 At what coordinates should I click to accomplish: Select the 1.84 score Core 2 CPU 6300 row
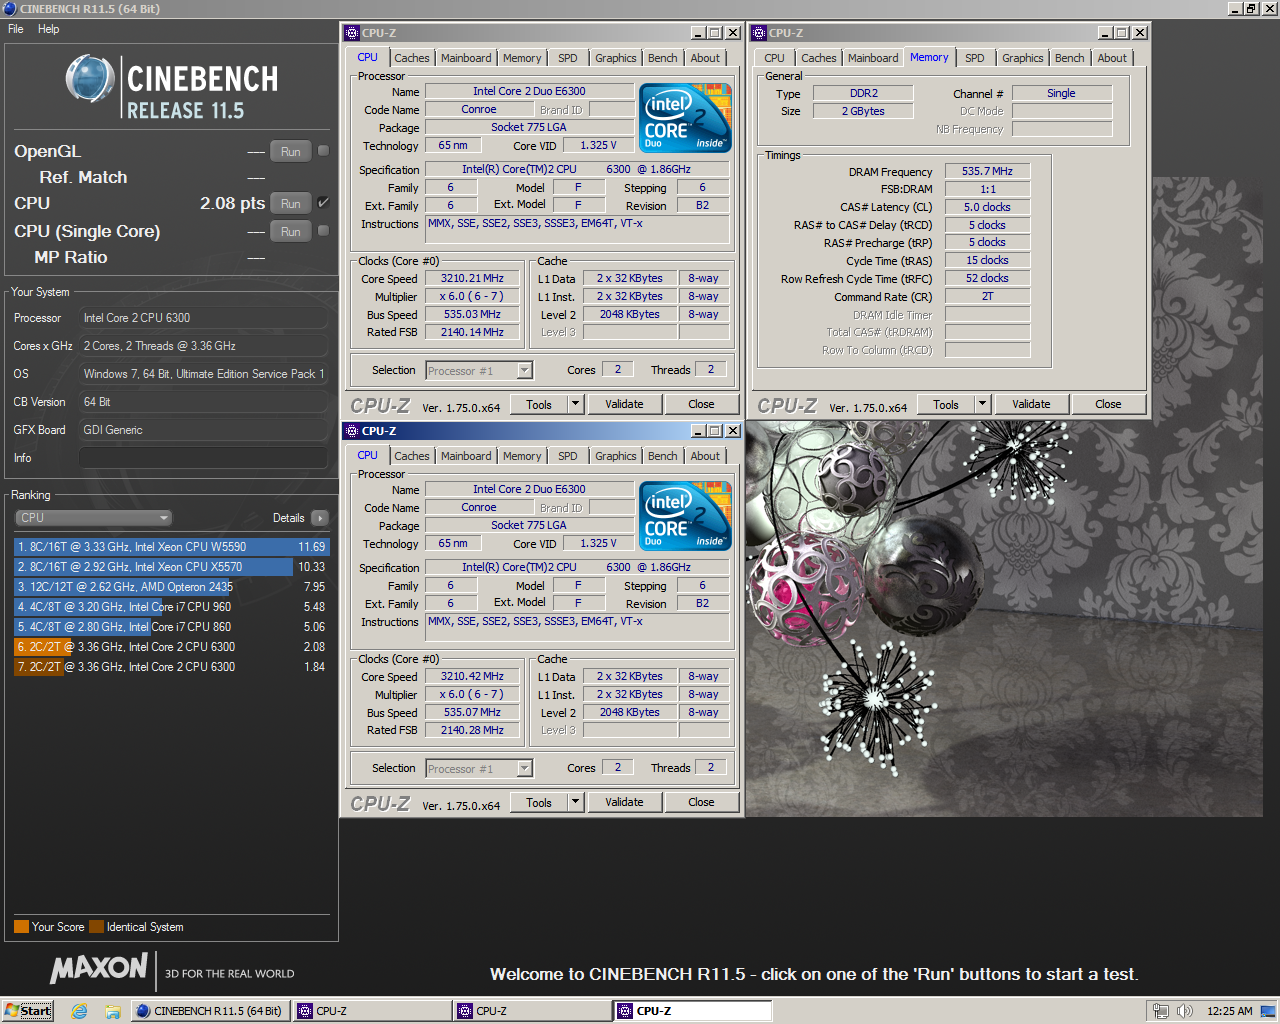click(171, 667)
